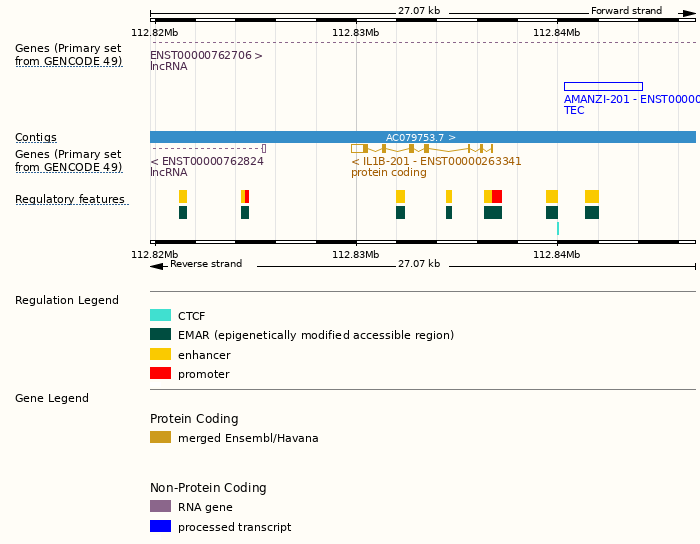Click the rightmost dark green EMAR block
700x544 pixels.
(592, 212)
